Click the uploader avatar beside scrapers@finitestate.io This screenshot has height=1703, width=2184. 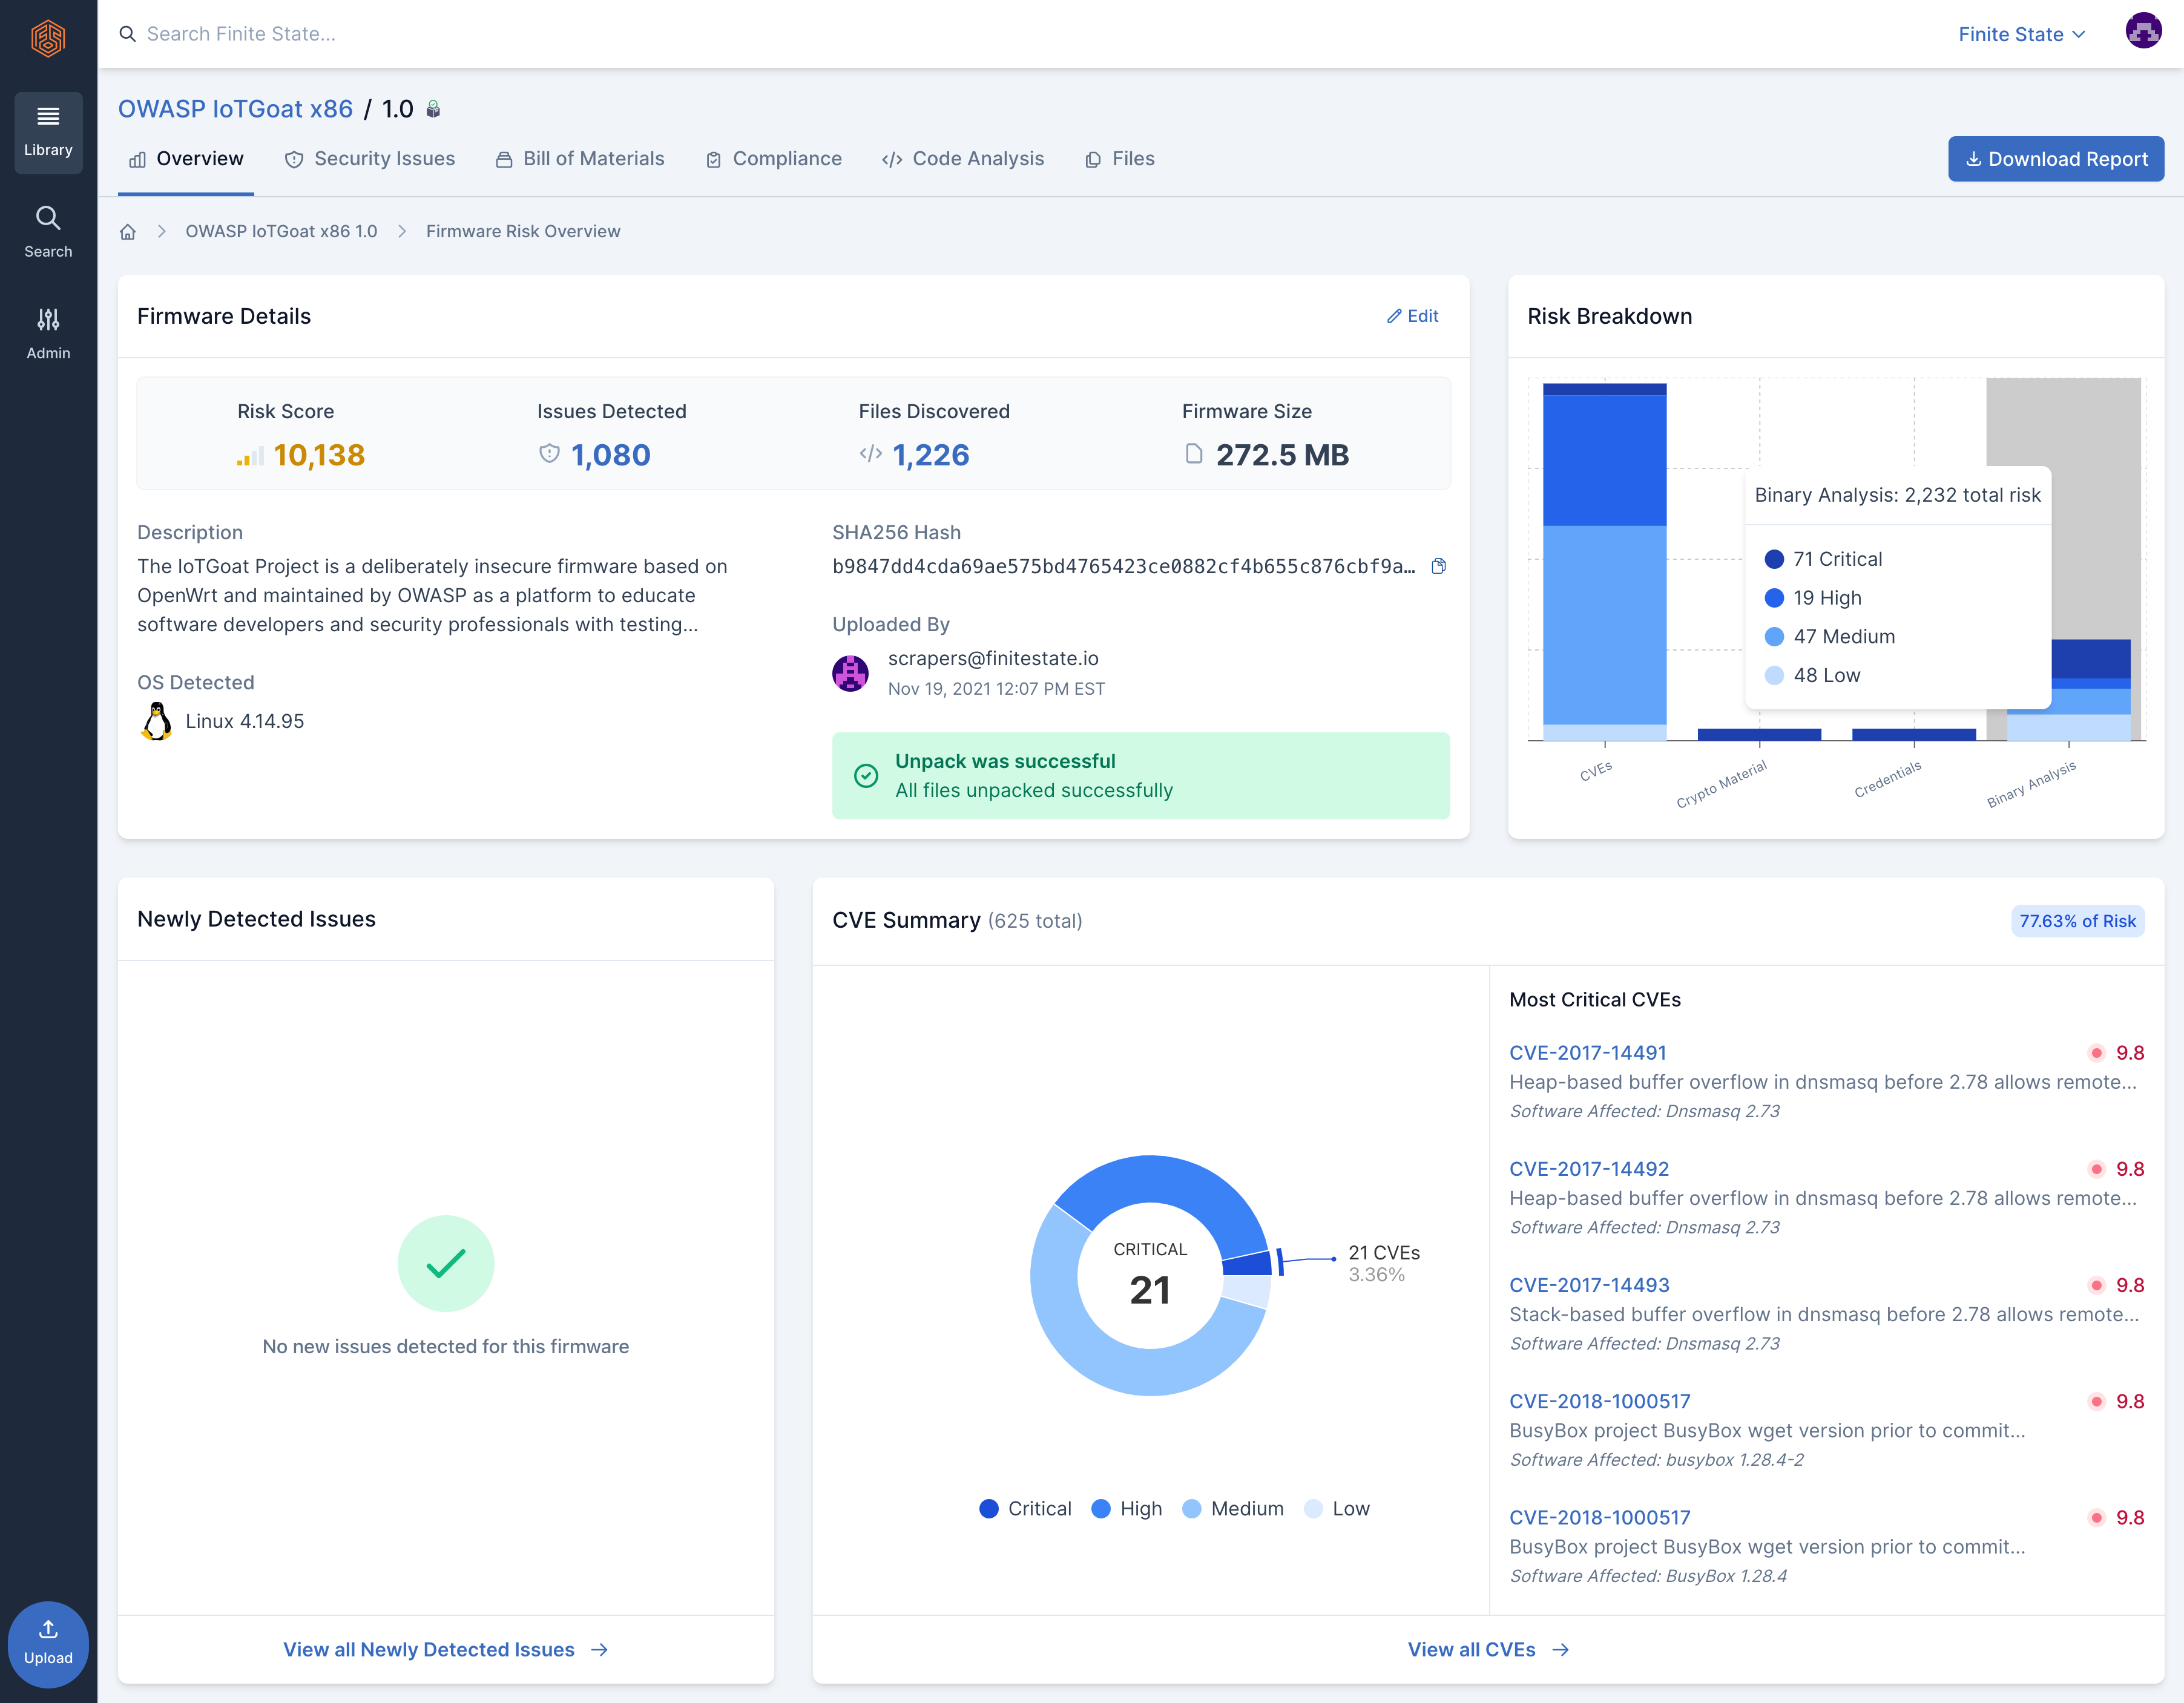click(850, 673)
